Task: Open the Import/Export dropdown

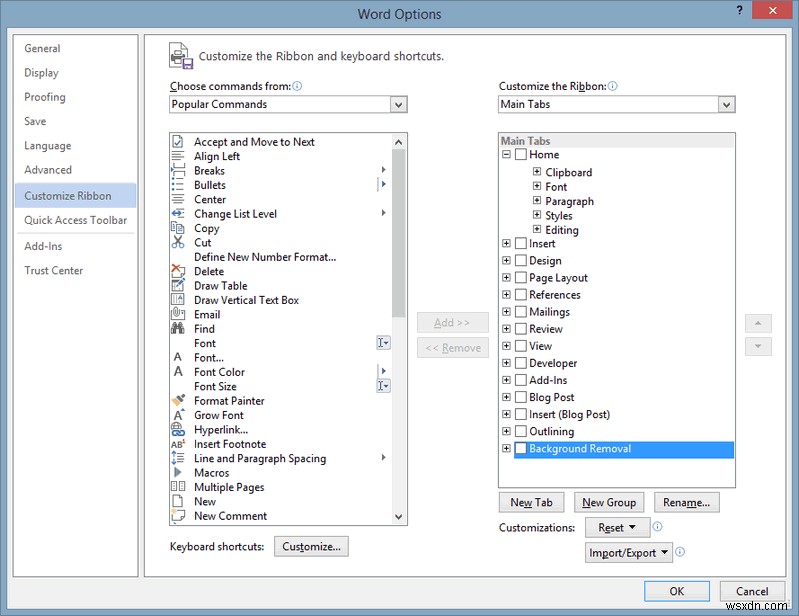Action: coord(628,552)
